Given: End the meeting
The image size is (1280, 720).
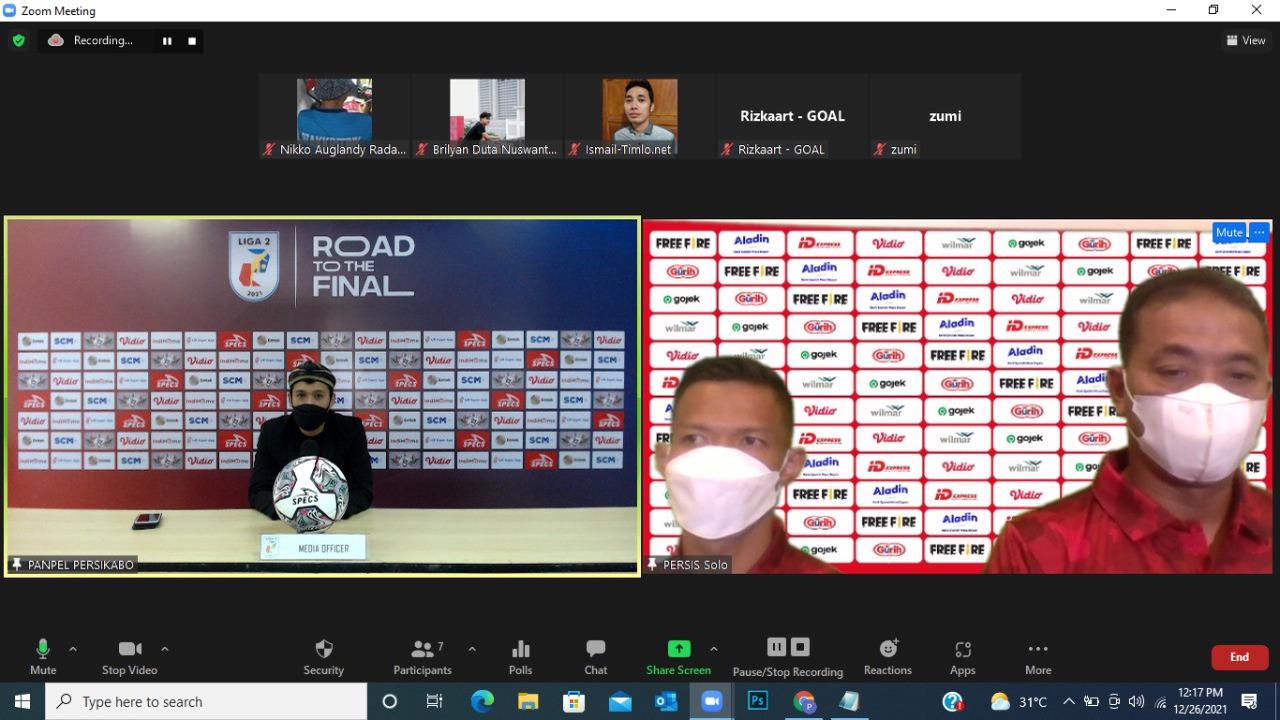Looking at the screenshot, I should 1239,657.
